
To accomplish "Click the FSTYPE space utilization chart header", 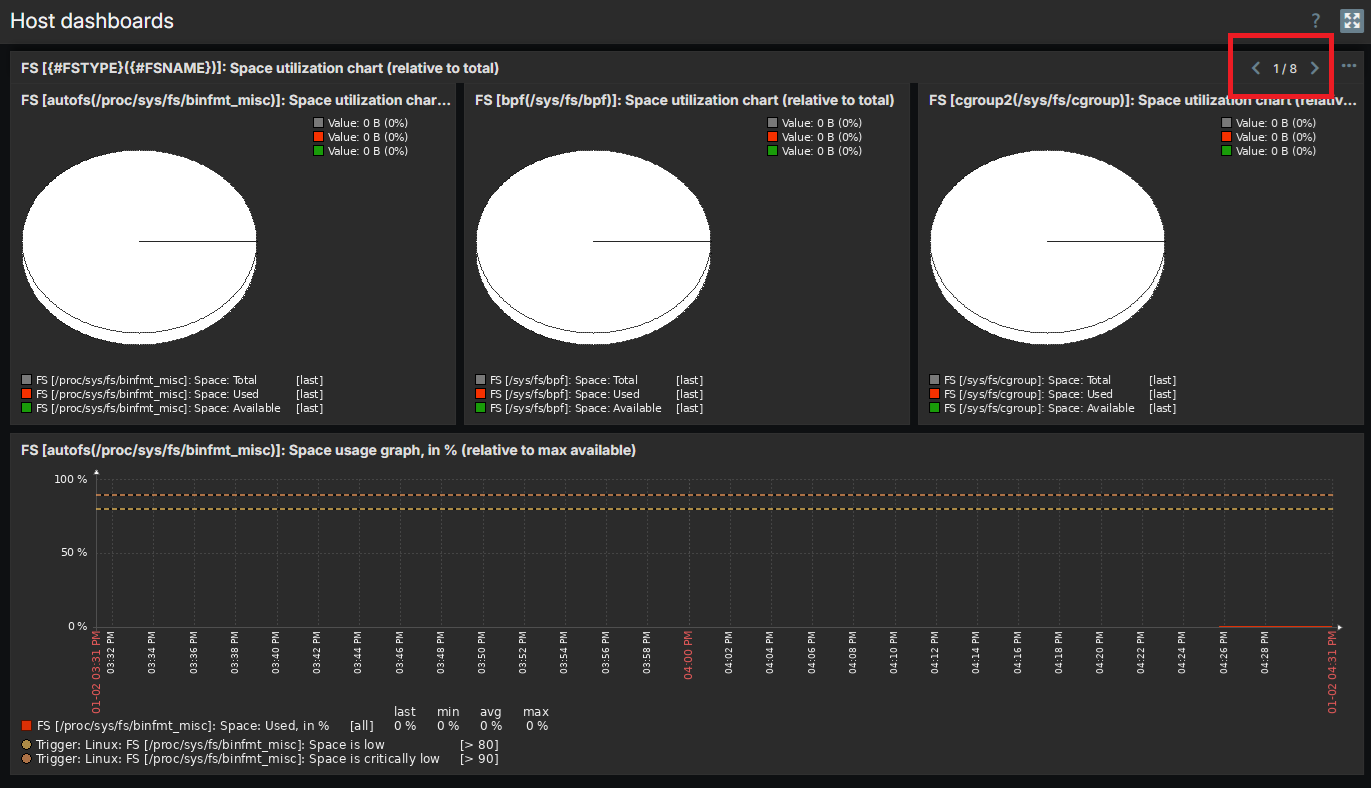I will (260, 68).
